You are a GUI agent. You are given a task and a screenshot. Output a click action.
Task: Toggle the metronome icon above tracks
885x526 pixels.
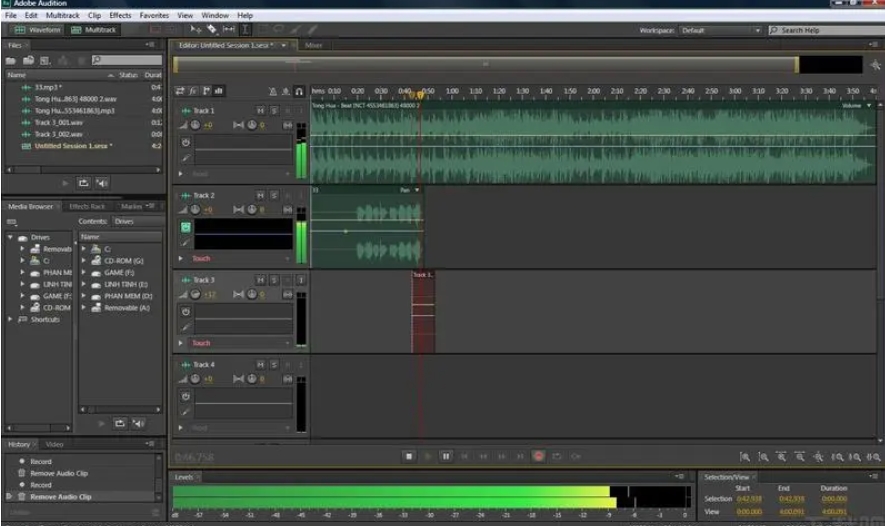point(273,91)
